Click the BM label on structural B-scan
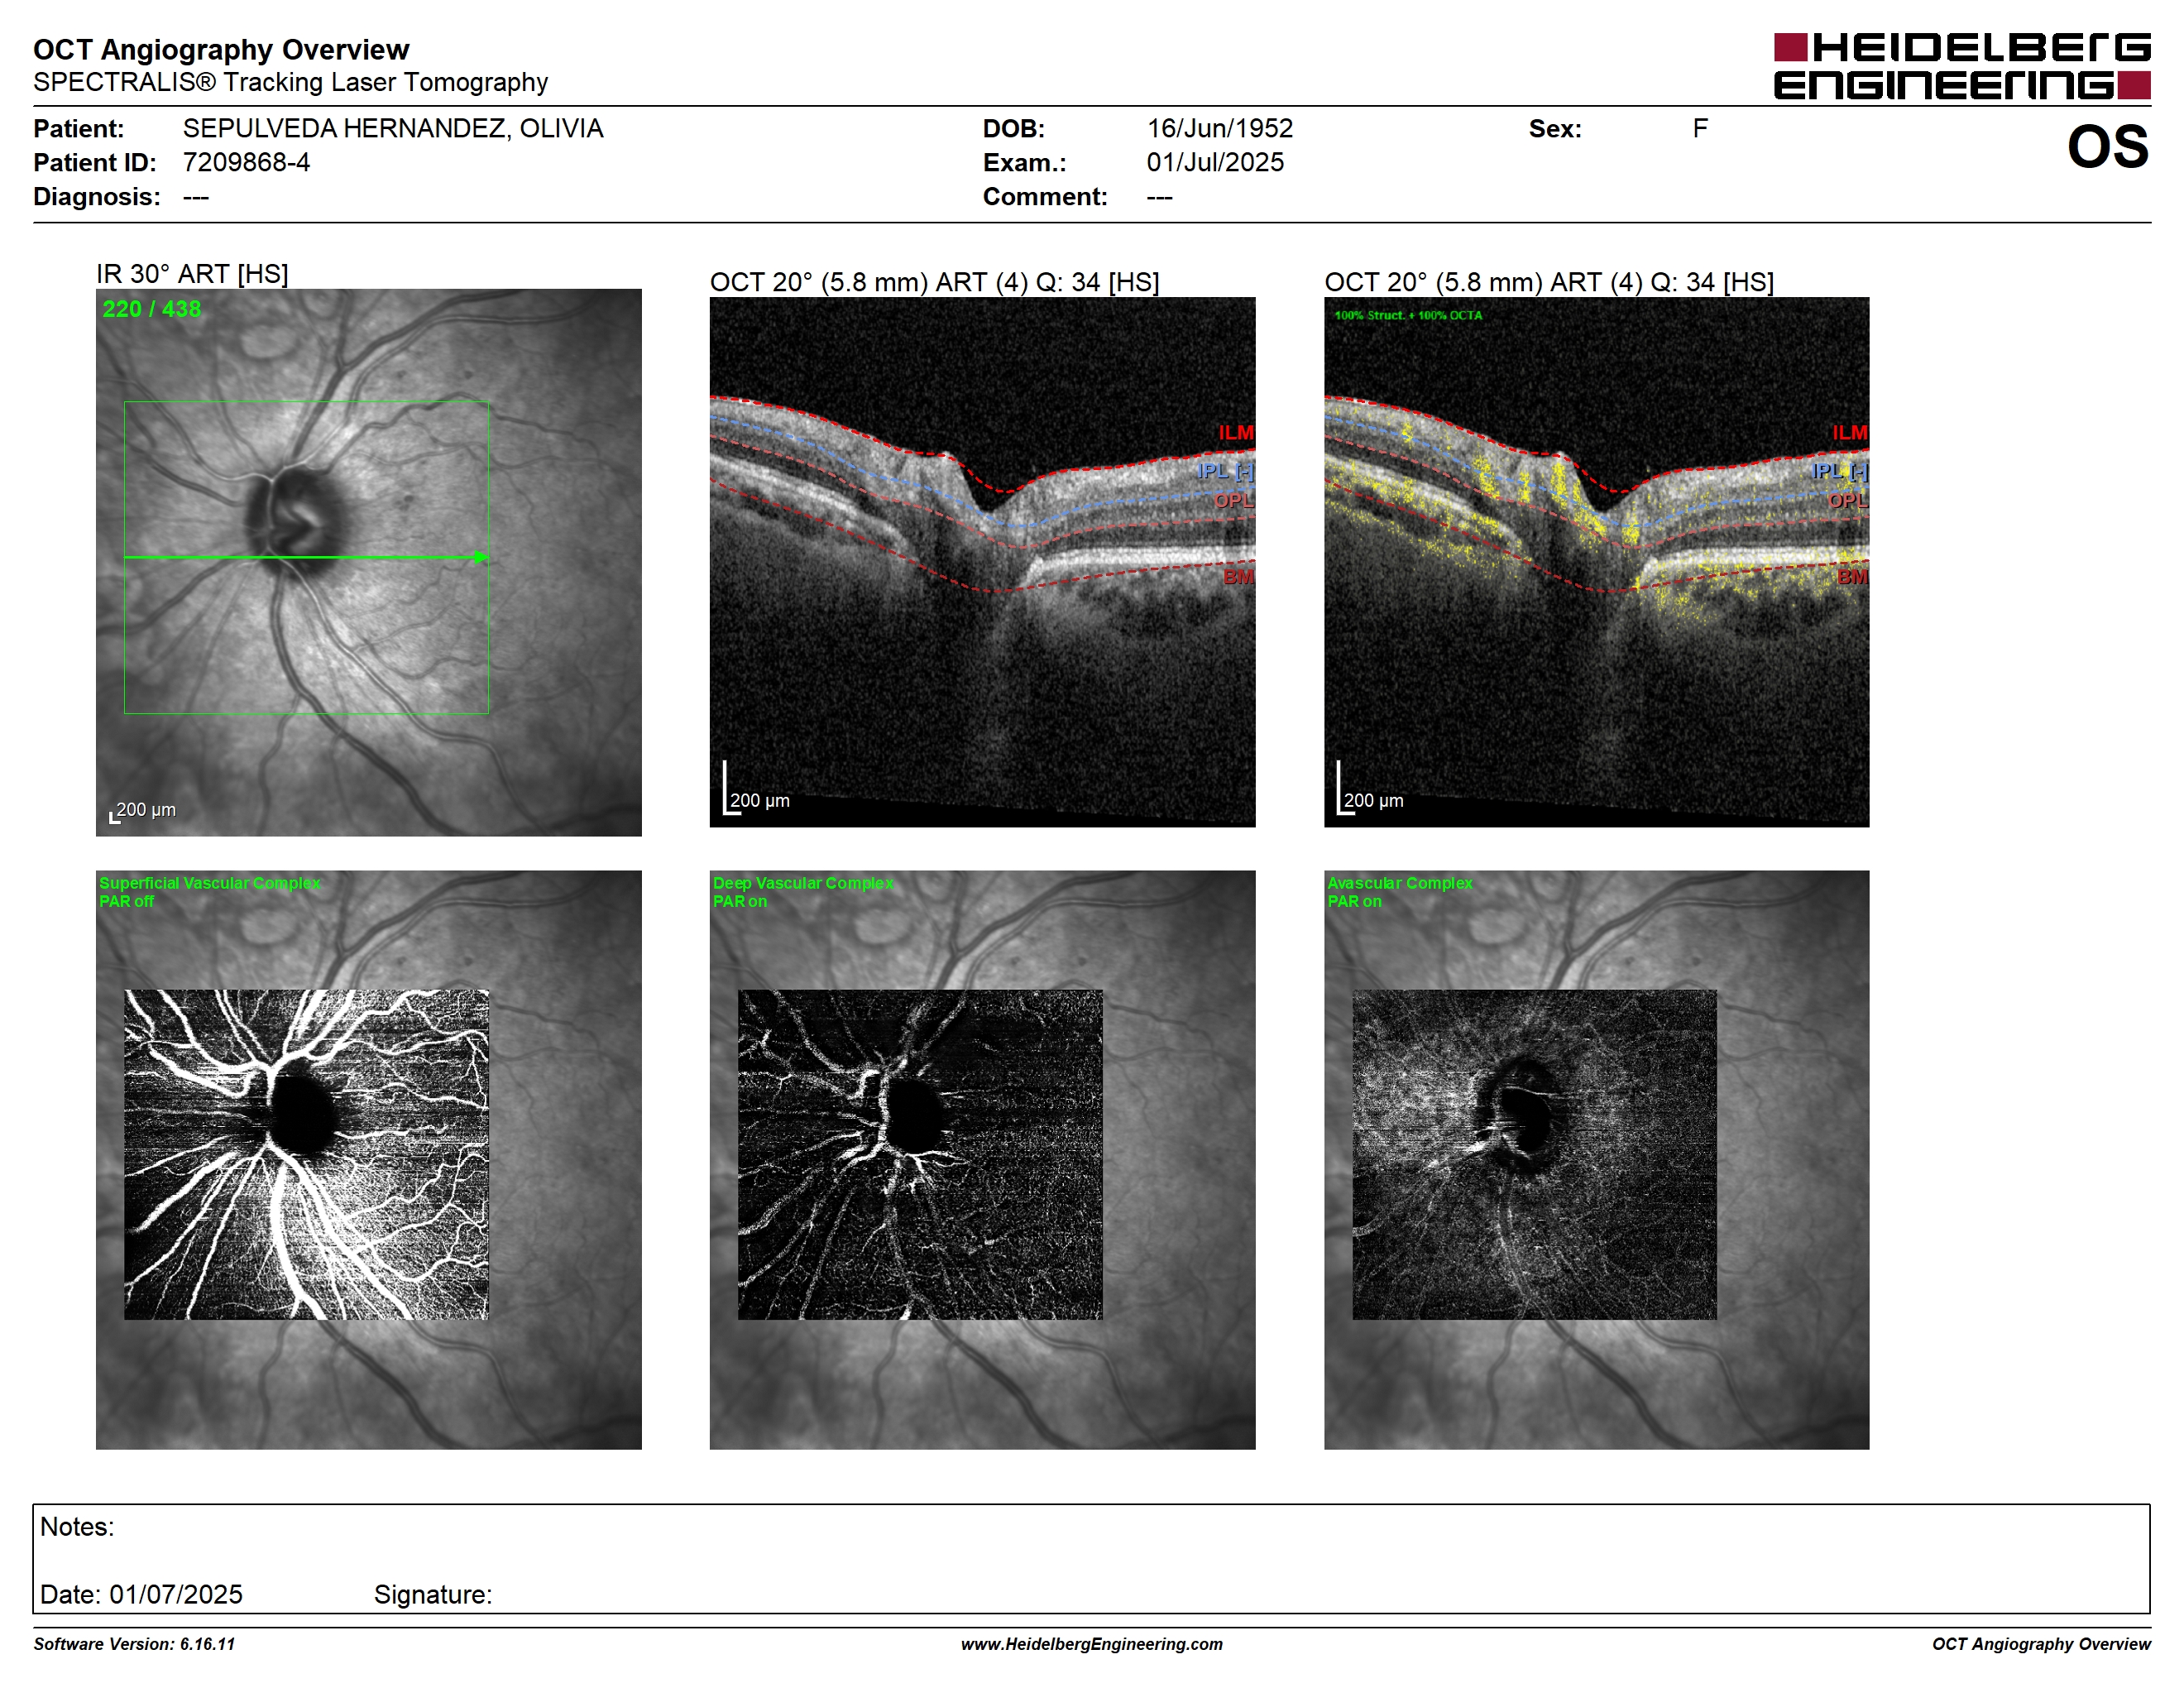Image resolution: width=2184 pixels, height=1688 pixels. (x=1238, y=577)
